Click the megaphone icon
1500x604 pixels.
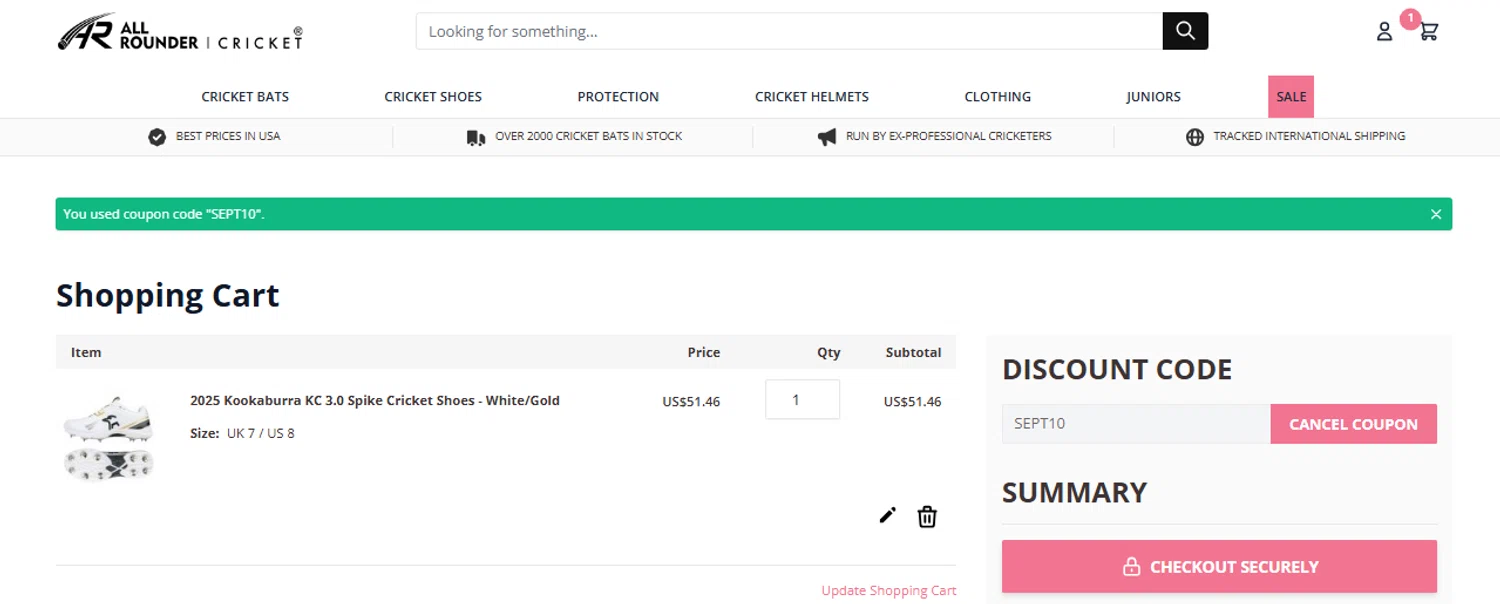[827, 137]
